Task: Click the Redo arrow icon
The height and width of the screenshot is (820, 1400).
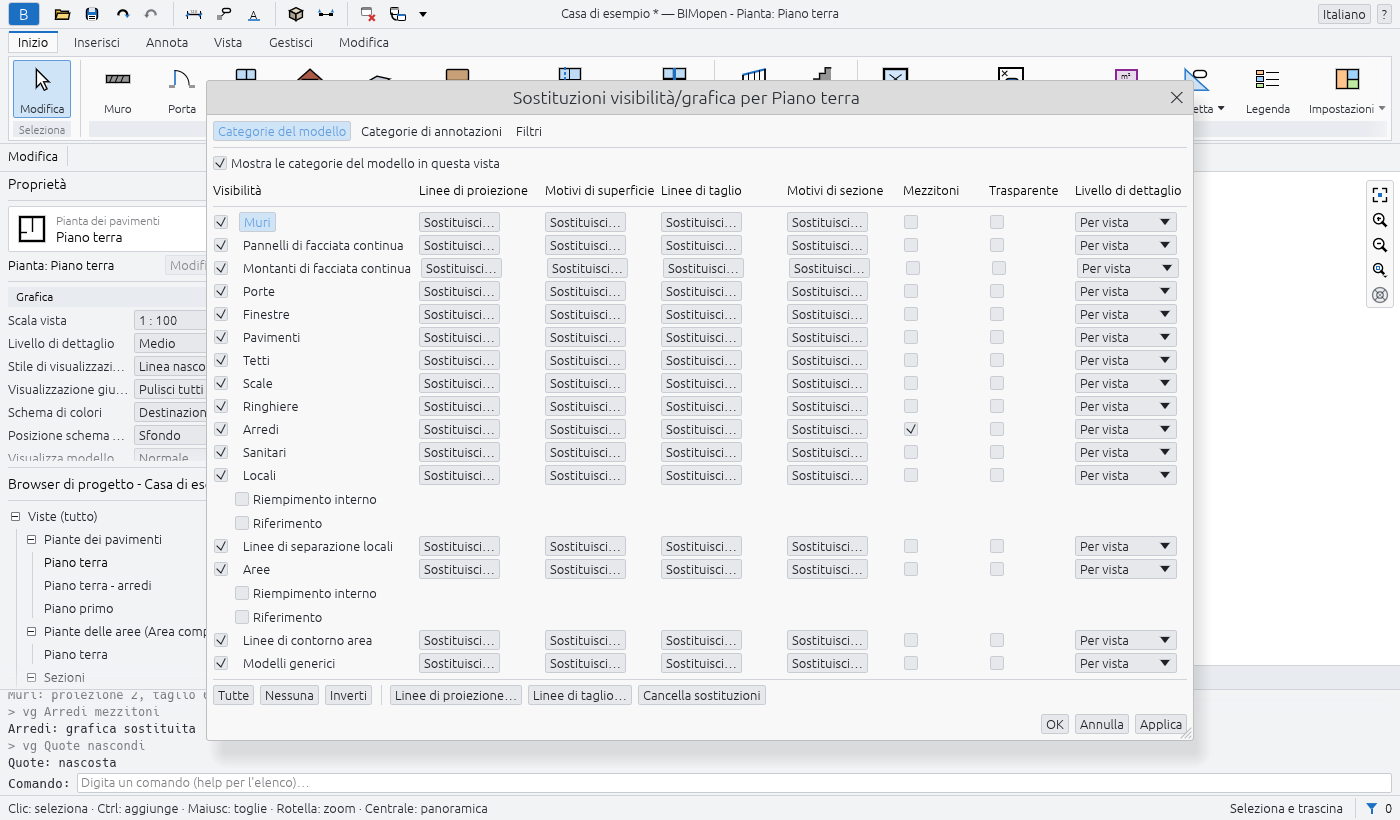Action: click(151, 14)
